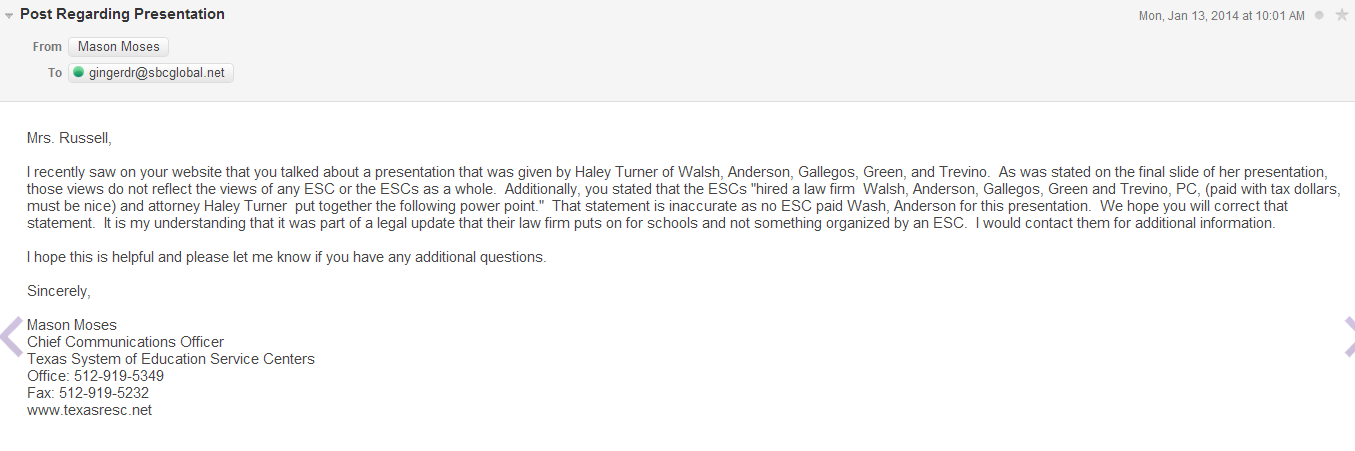Viewport: 1355px width, 451px height.
Task: Click Chief Communications Officer signature line
Action: [126, 342]
